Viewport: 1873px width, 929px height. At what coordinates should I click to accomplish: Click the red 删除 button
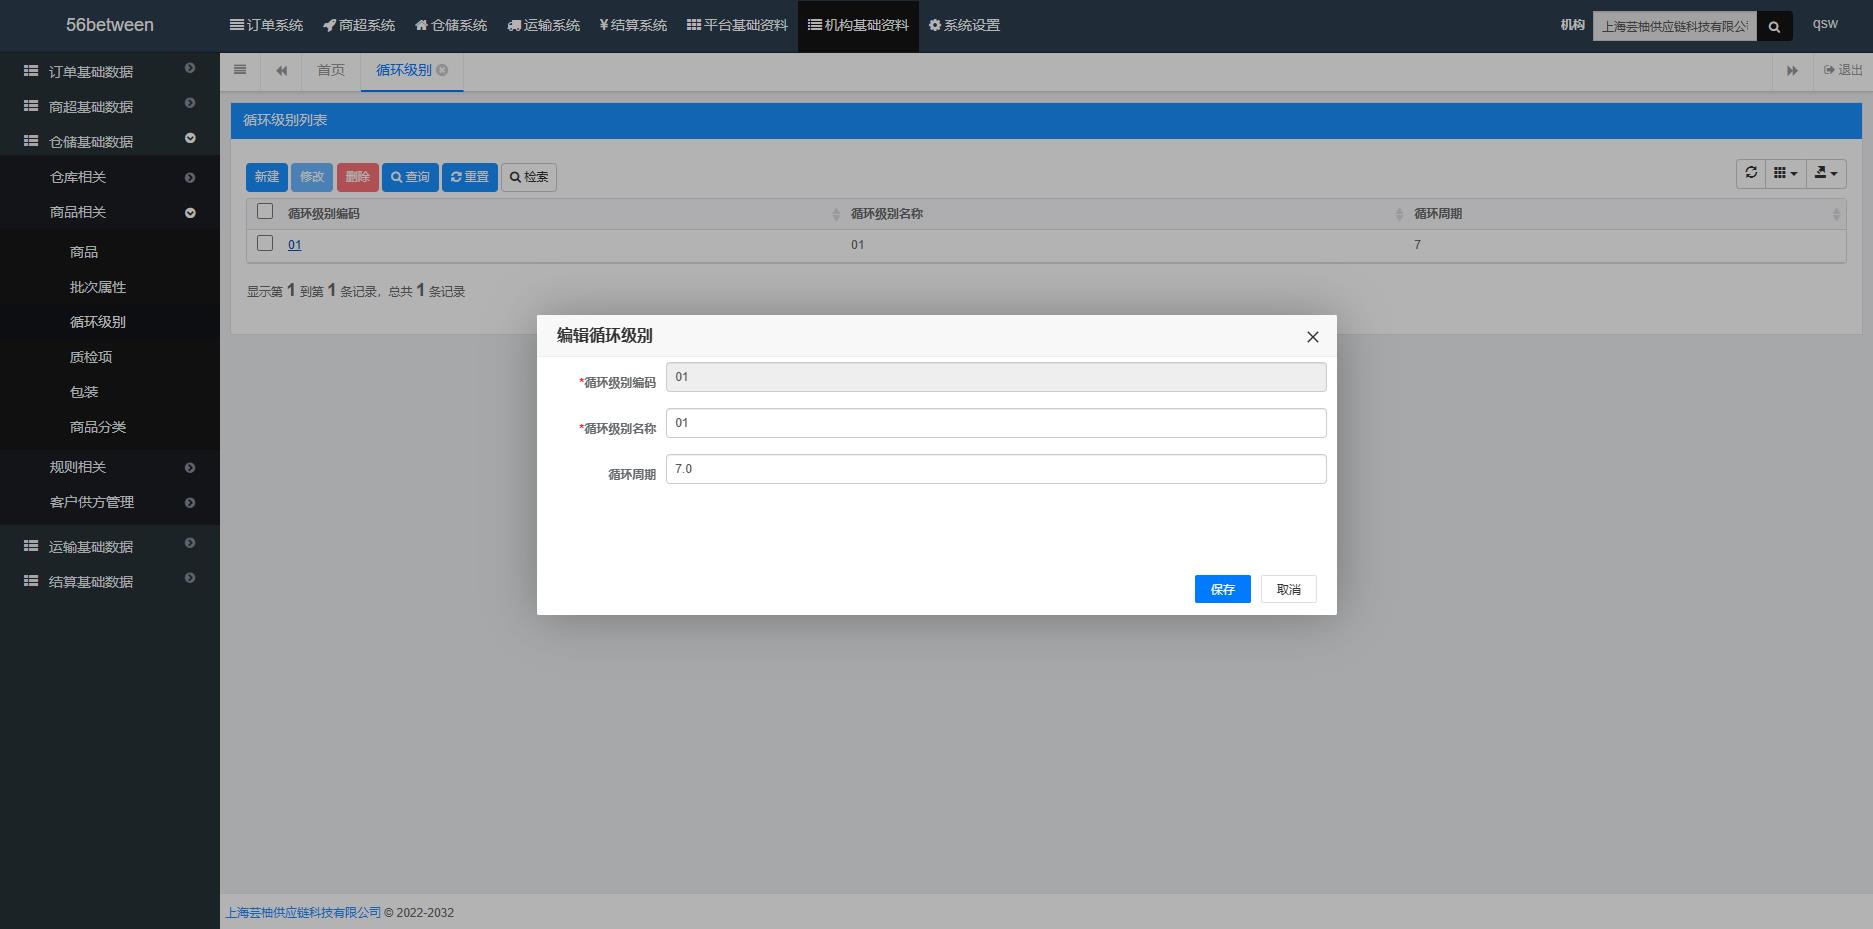[x=358, y=177]
